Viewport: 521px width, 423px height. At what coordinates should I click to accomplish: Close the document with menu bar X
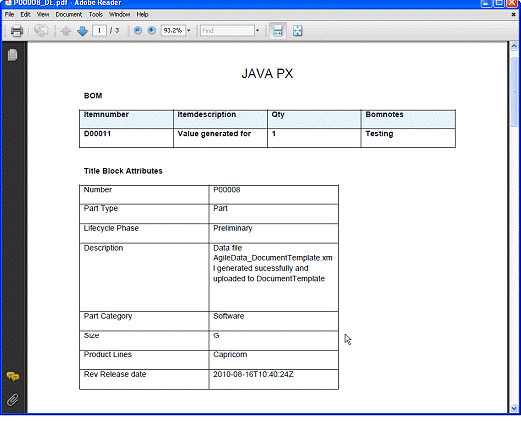point(513,15)
